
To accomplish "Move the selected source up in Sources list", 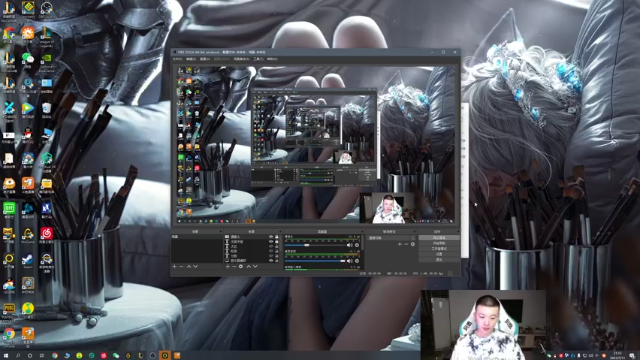I will coord(249,267).
